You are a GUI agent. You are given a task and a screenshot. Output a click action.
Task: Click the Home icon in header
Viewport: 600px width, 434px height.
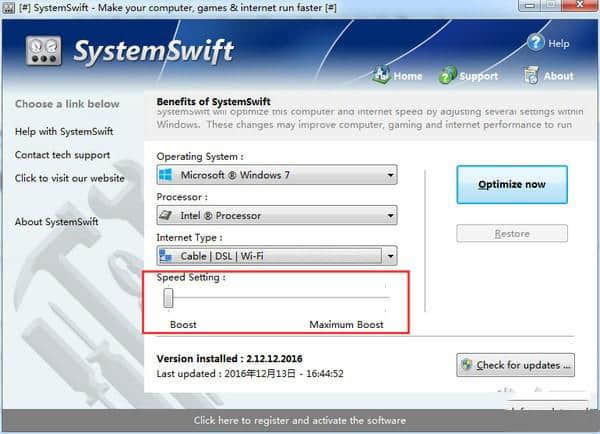381,75
